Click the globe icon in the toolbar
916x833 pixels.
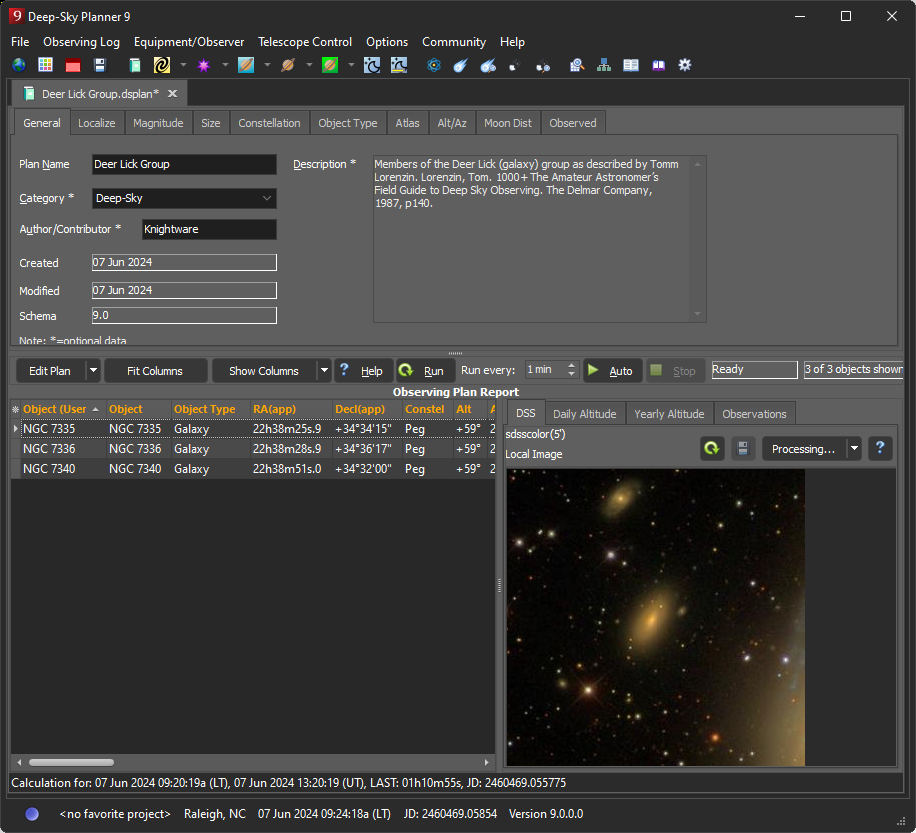click(x=19, y=65)
